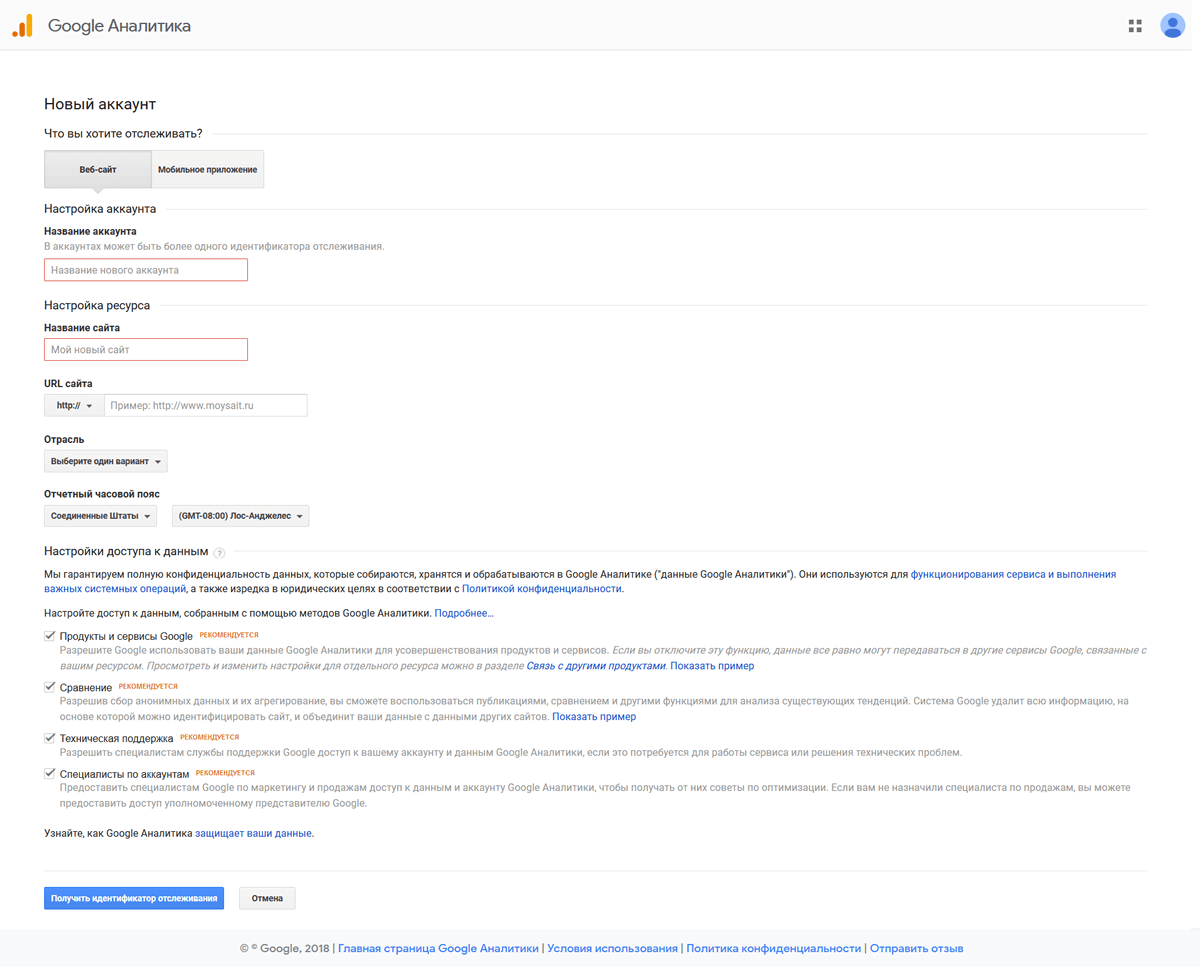Click the Отправить отзыв footer link
This screenshot has width=1200, height=968.
(917, 948)
